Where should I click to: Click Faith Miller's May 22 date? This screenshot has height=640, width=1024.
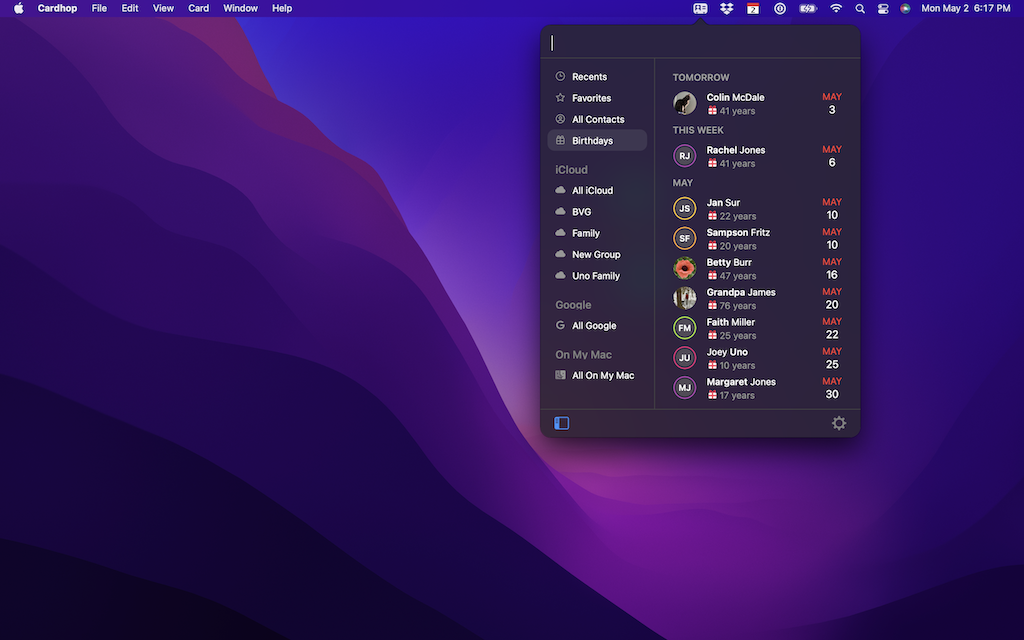[832, 328]
